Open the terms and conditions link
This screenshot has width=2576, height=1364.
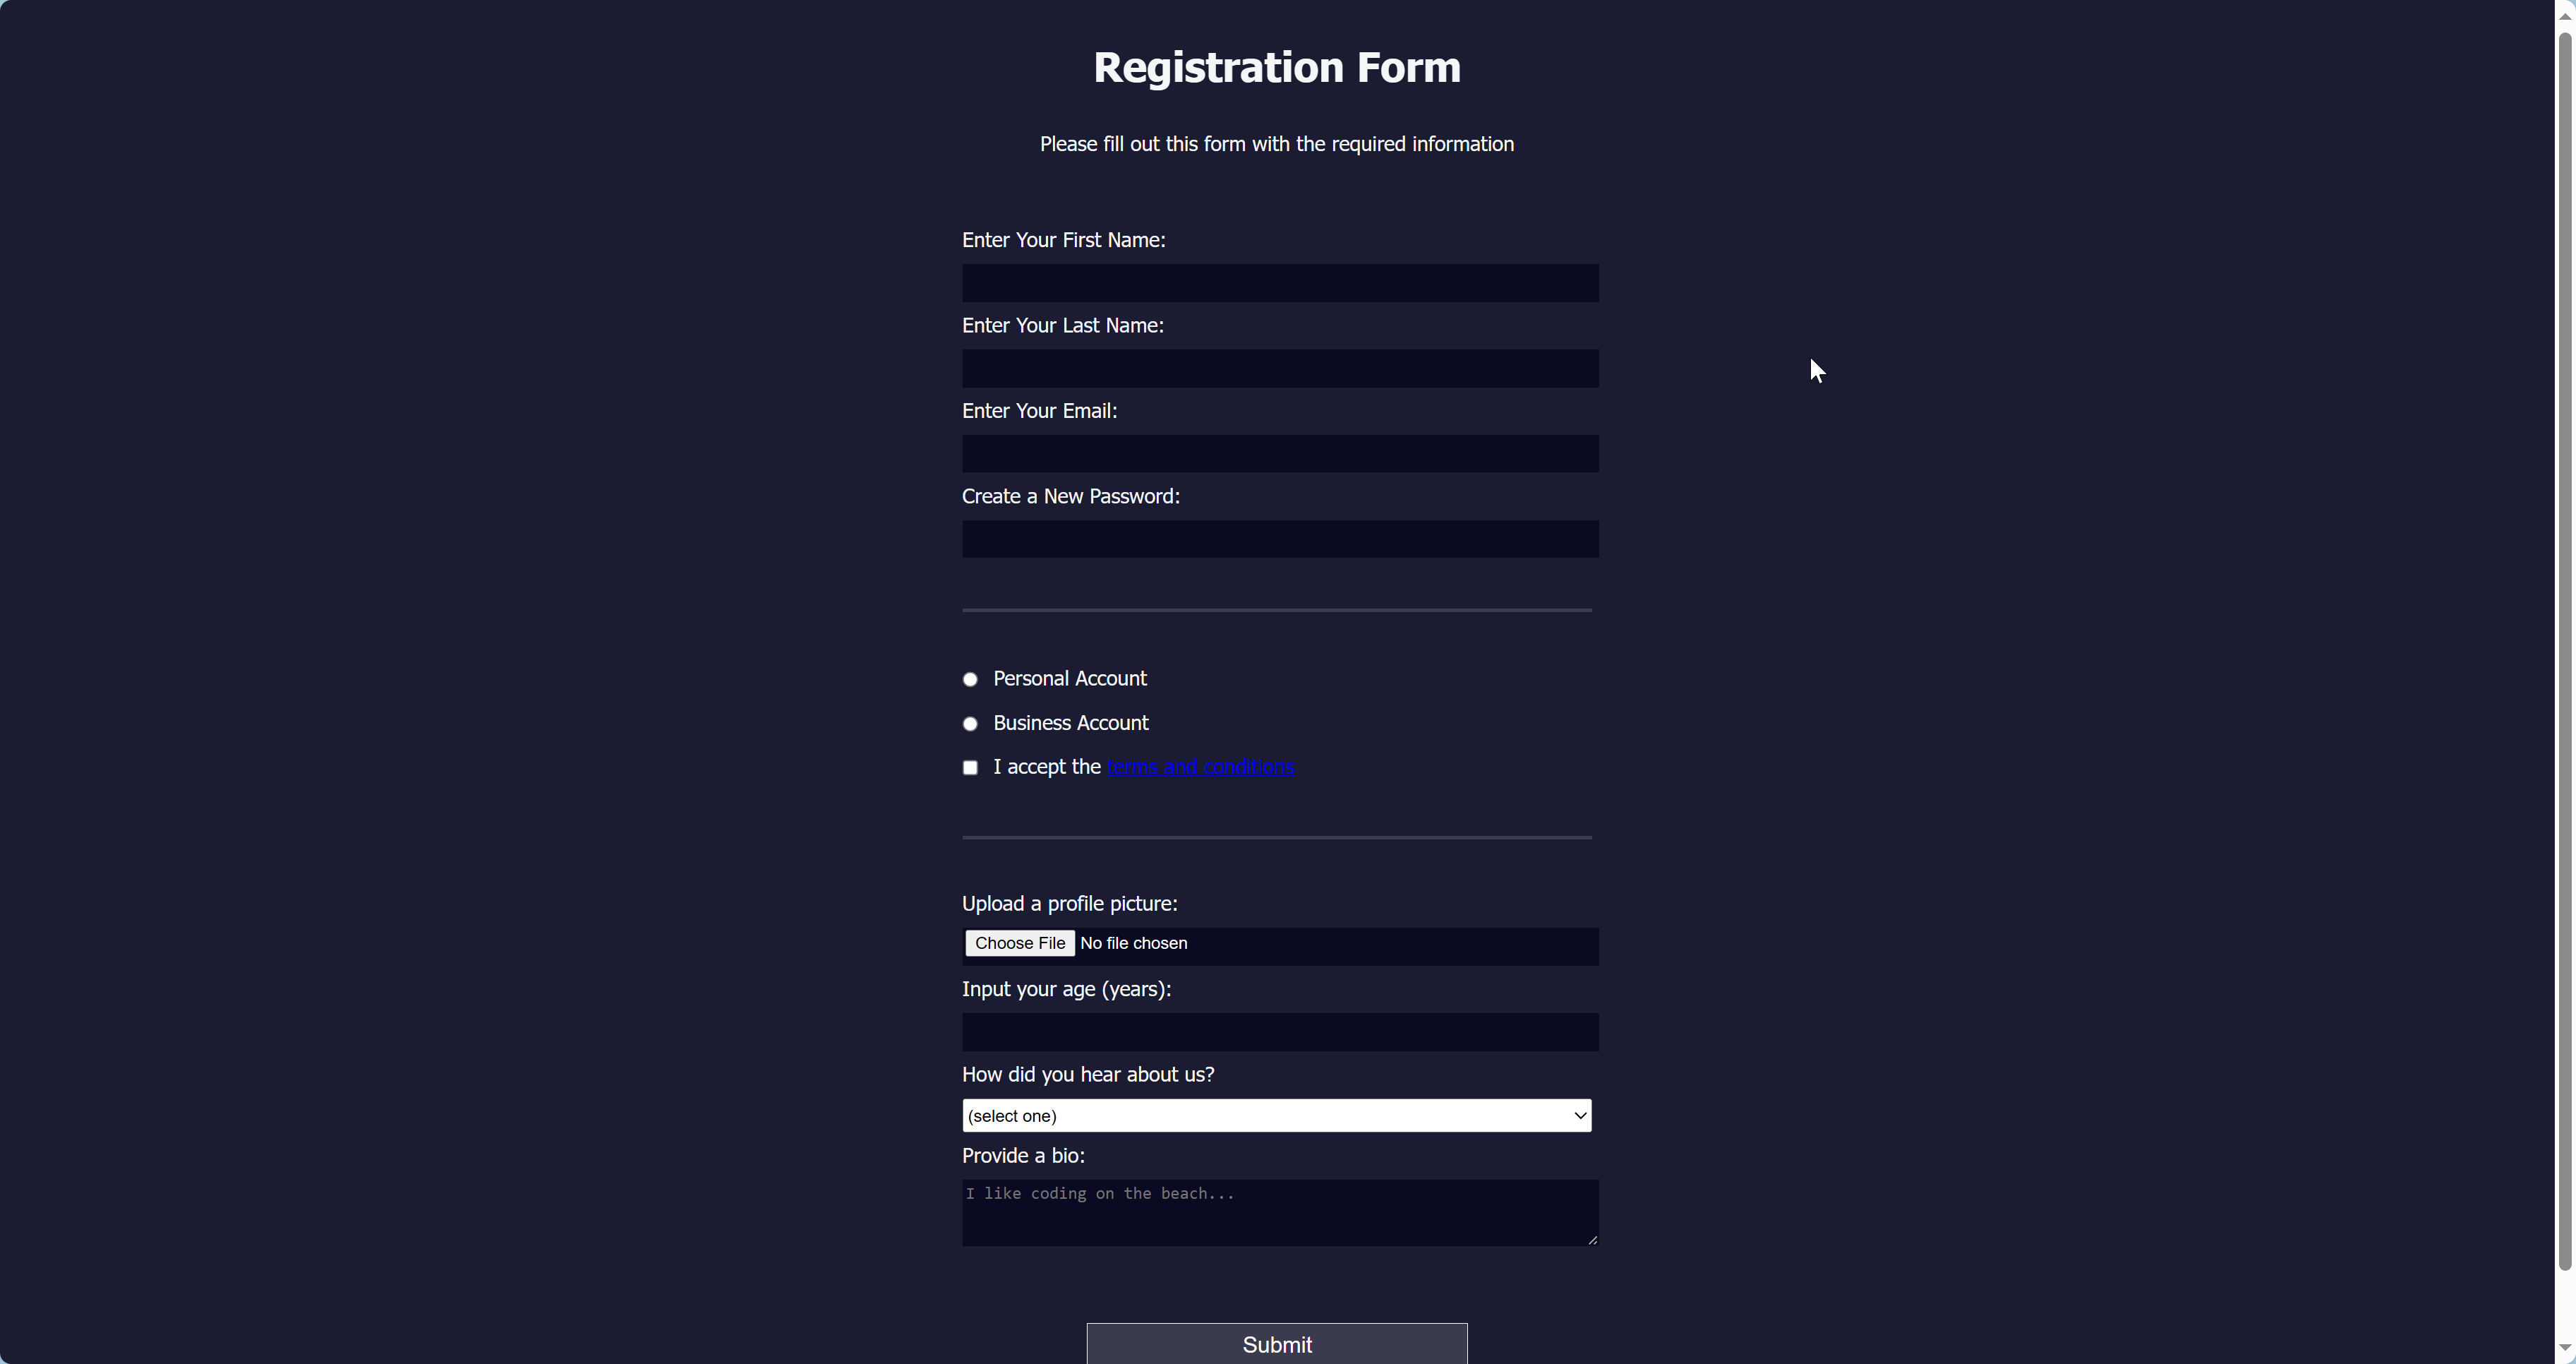1200,767
